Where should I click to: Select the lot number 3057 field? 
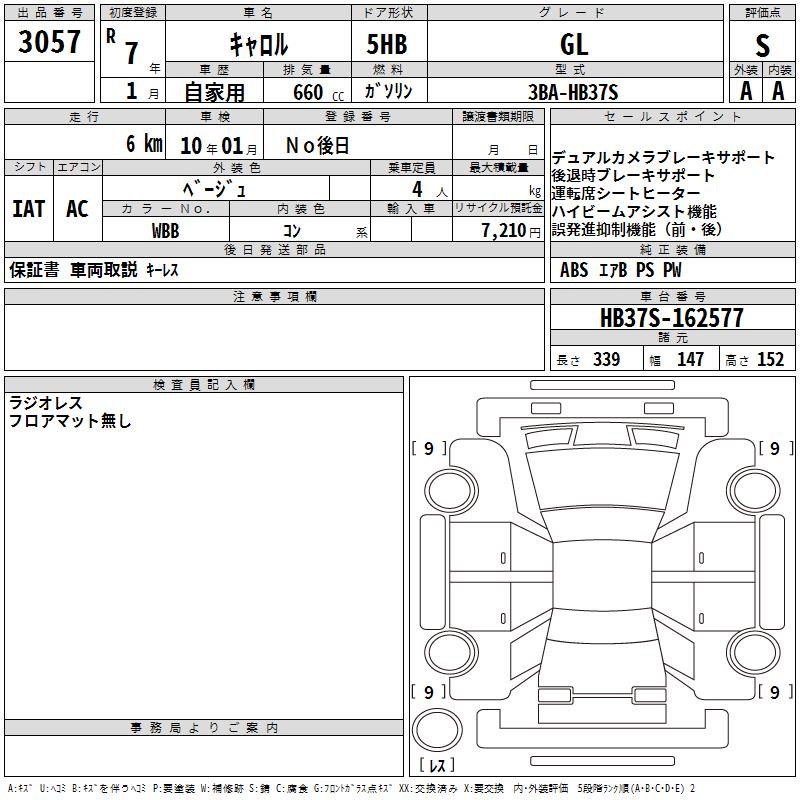click(49, 41)
